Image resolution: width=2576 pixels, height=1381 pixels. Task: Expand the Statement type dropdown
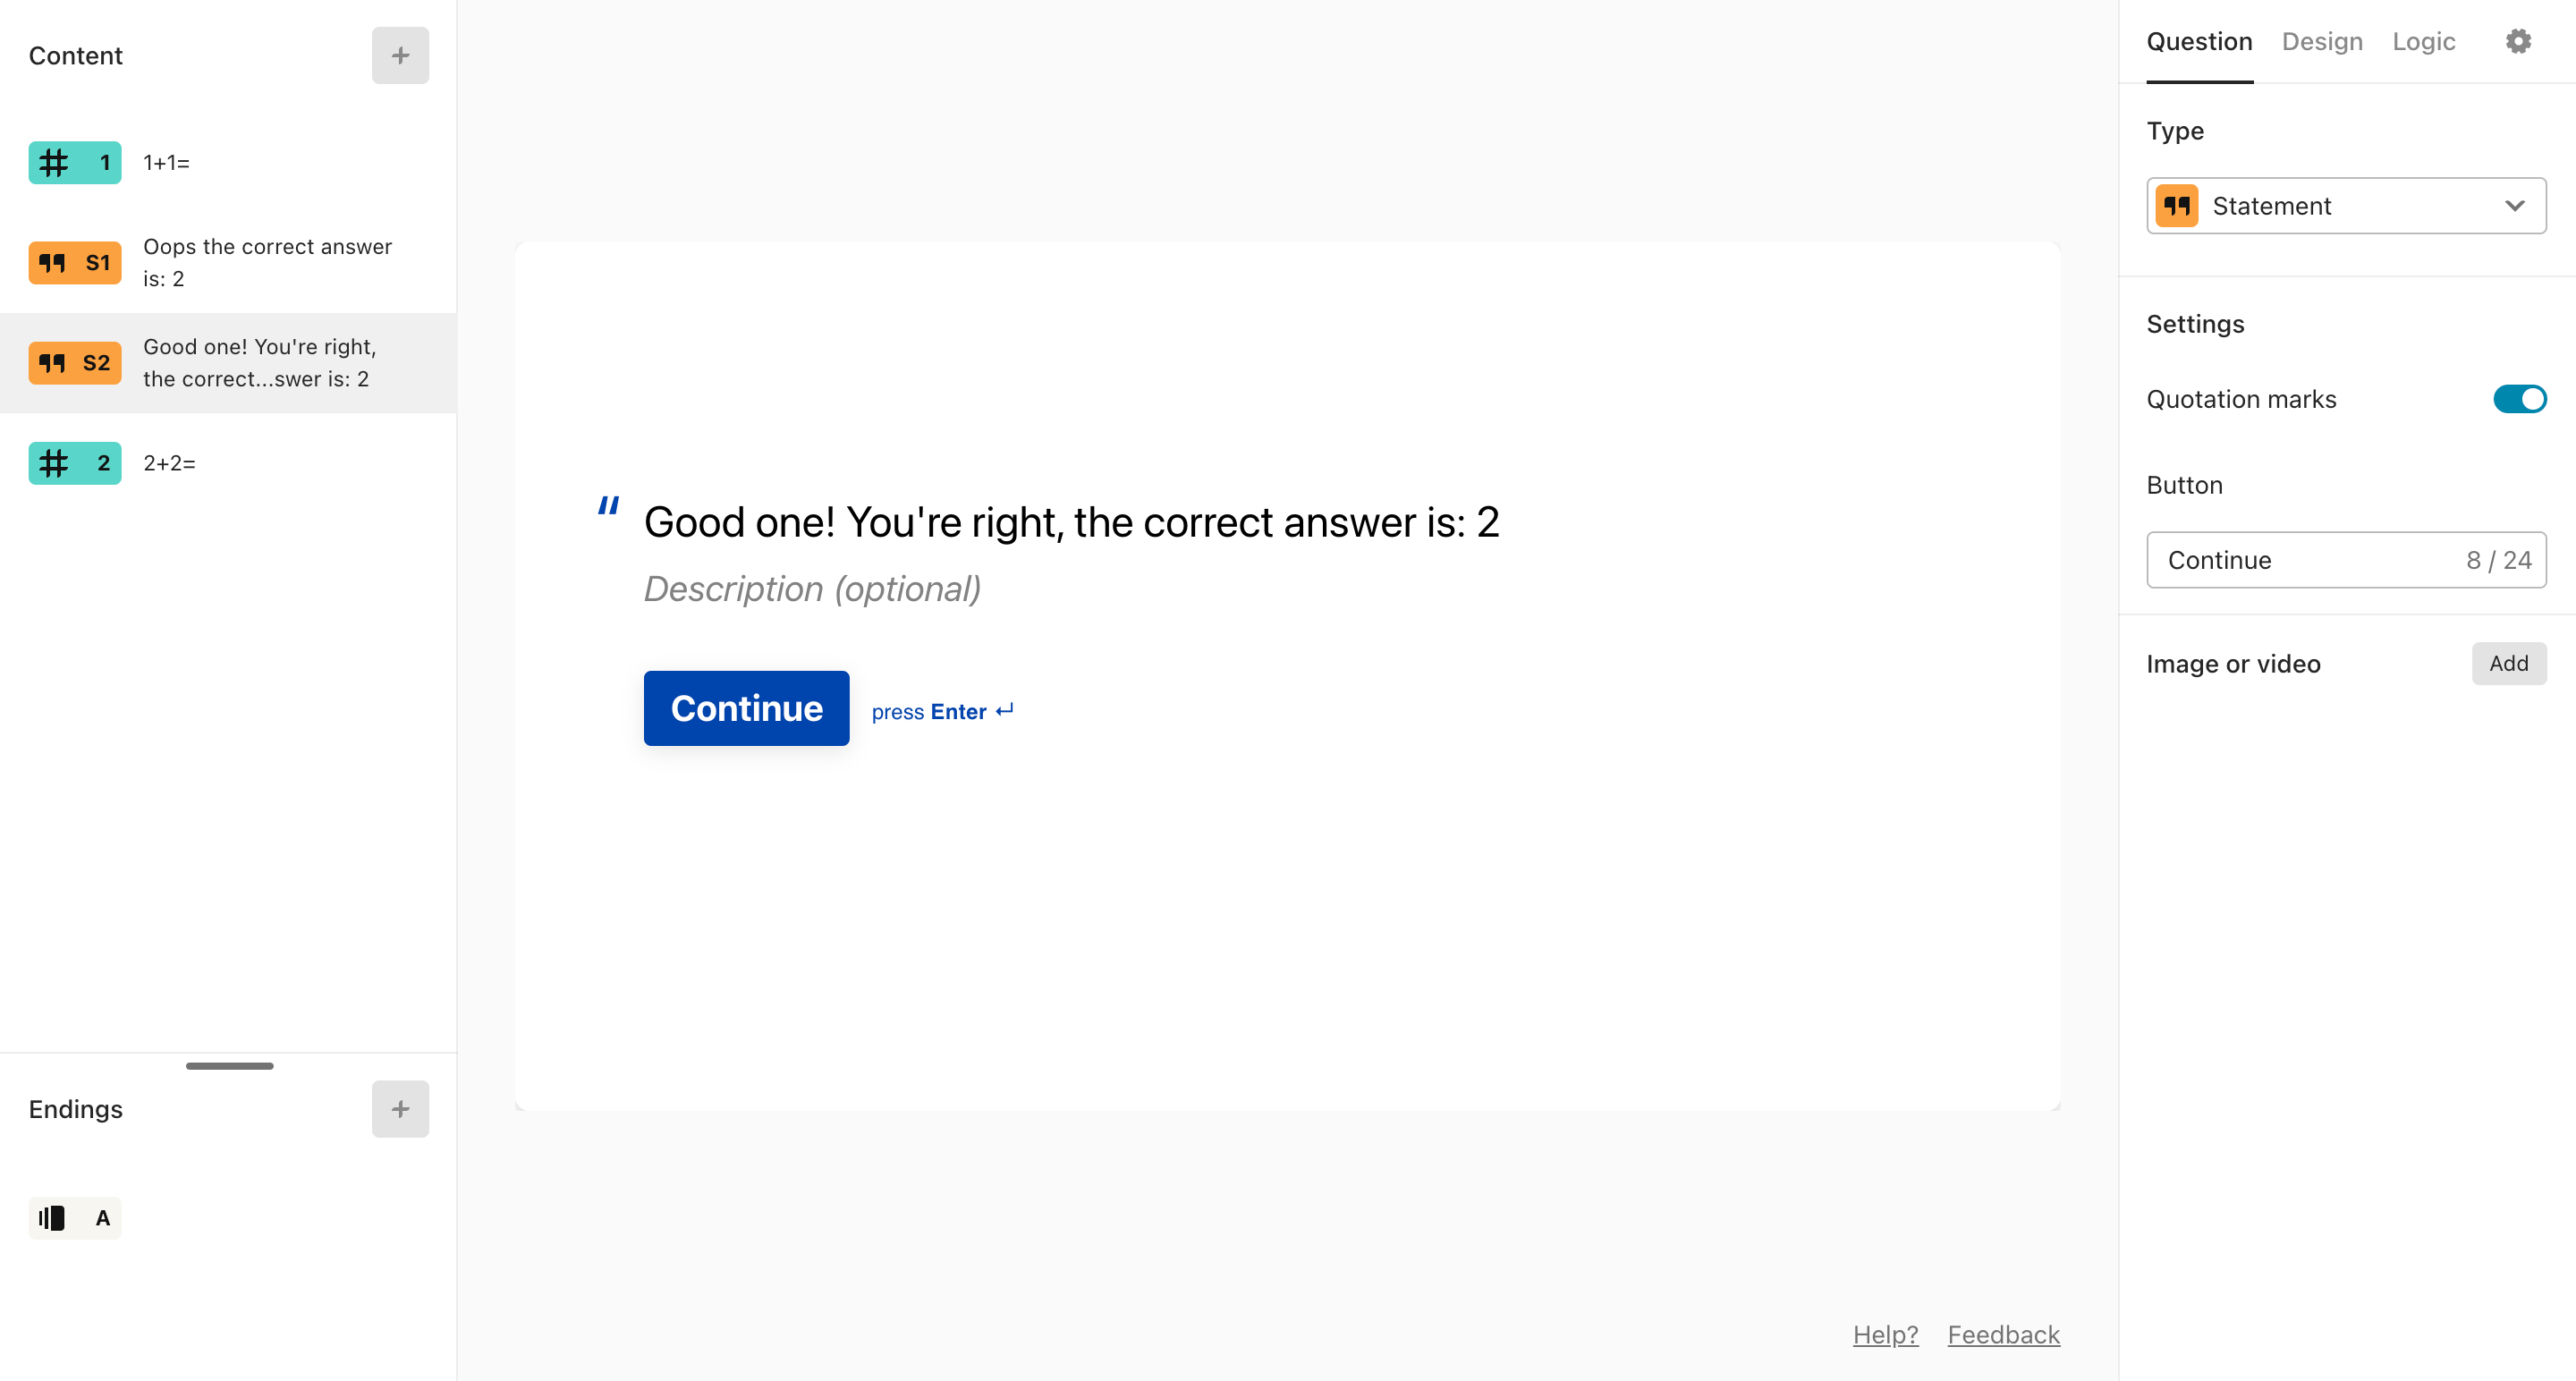pyautogui.click(x=2345, y=206)
